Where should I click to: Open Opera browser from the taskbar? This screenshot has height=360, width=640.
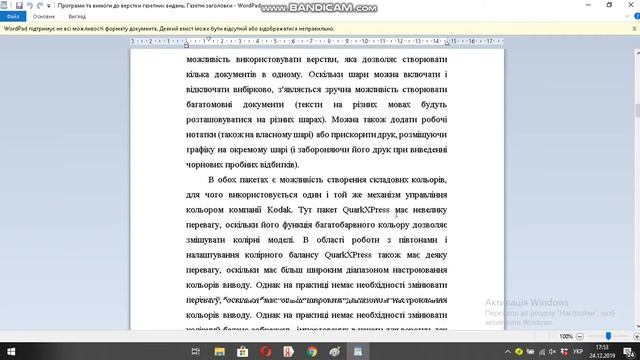tap(266, 351)
